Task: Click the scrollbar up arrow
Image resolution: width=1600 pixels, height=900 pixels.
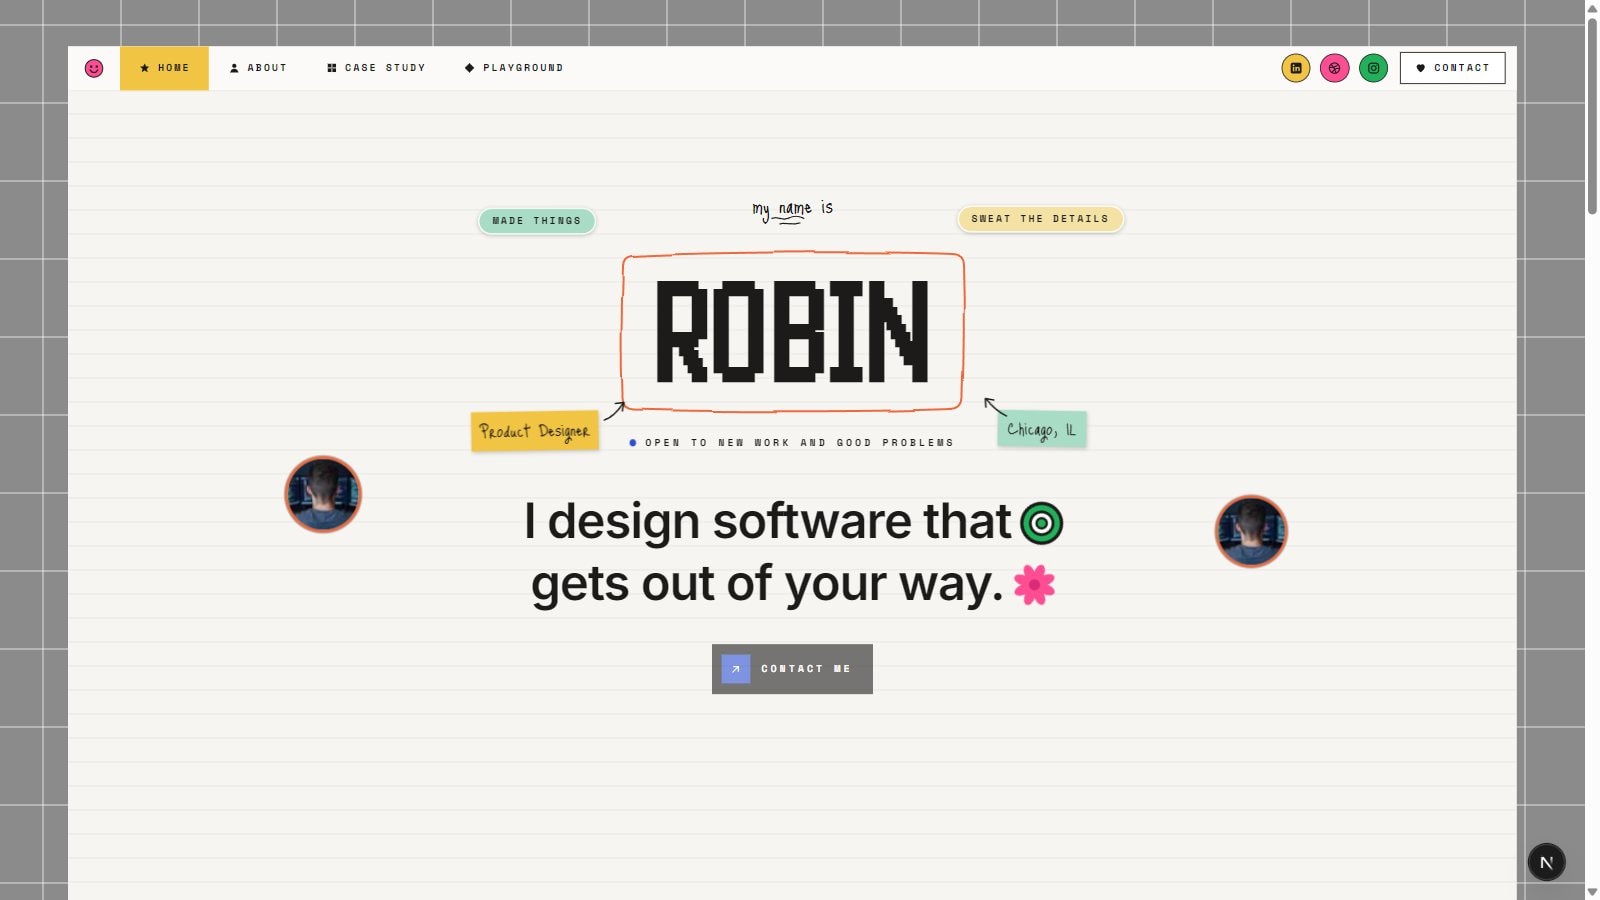Action: (x=1592, y=8)
